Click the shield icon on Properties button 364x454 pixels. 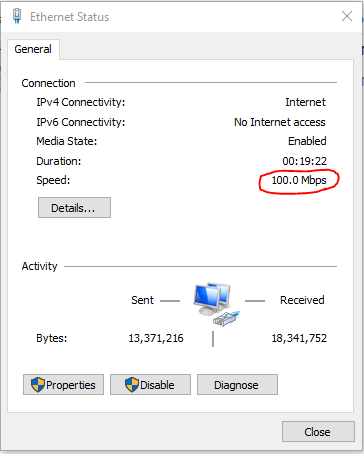coord(38,385)
